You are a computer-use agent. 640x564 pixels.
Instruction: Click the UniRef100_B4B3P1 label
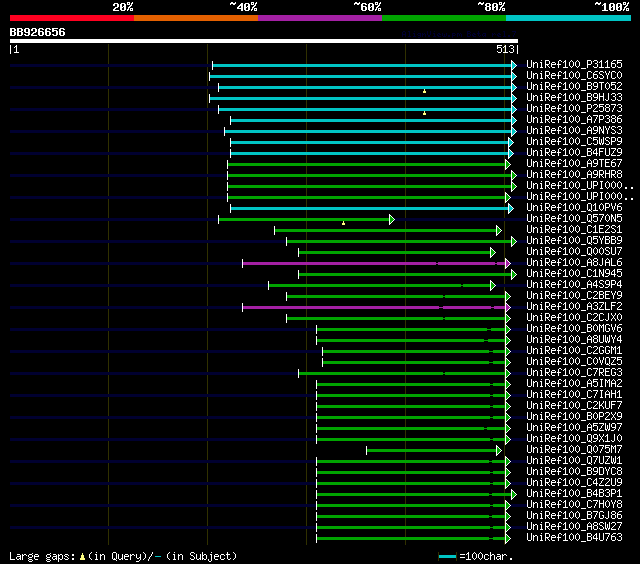(x=574, y=494)
